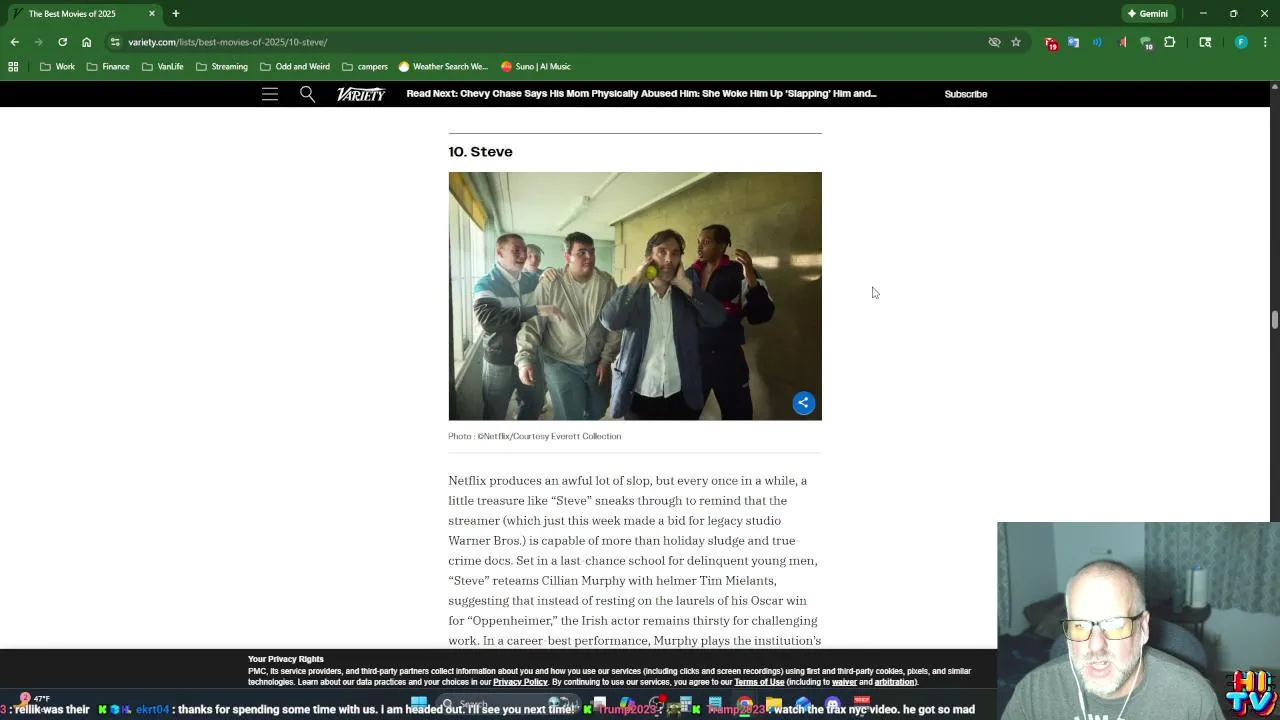1280x720 pixels.
Task: Go to Variety home via logo
Action: 361,94
